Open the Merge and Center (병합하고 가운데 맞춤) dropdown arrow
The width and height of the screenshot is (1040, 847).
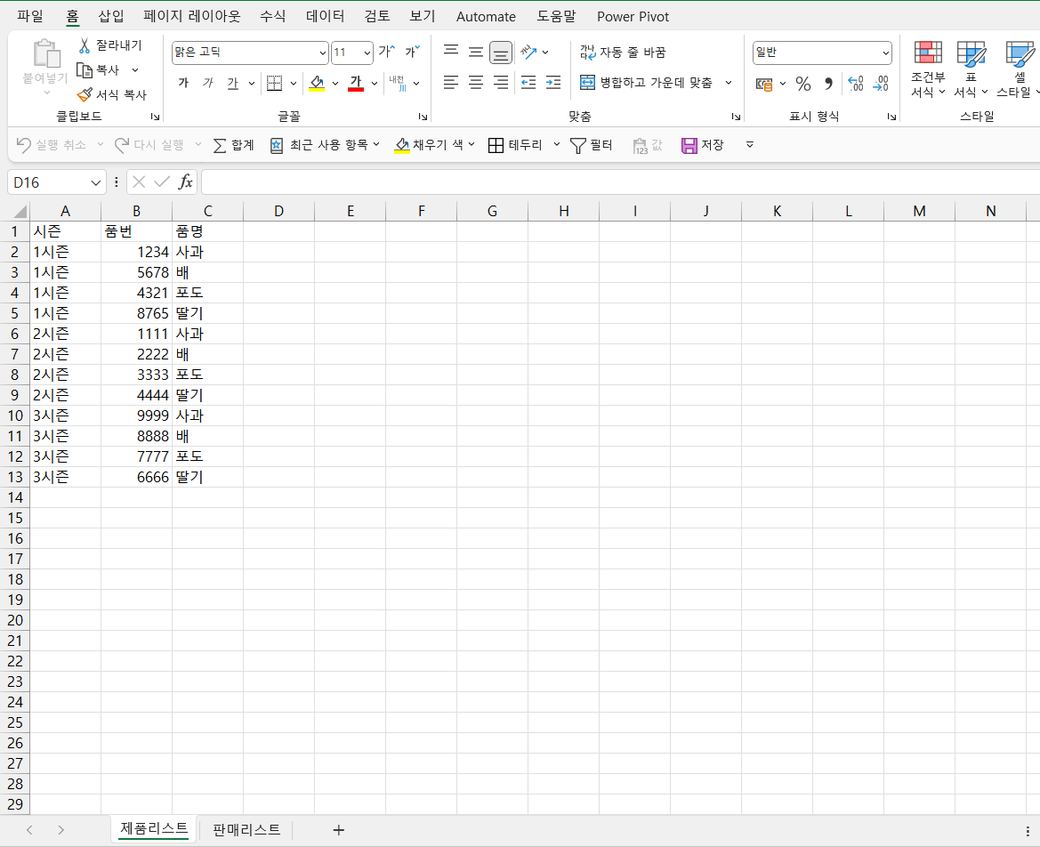[x=728, y=83]
